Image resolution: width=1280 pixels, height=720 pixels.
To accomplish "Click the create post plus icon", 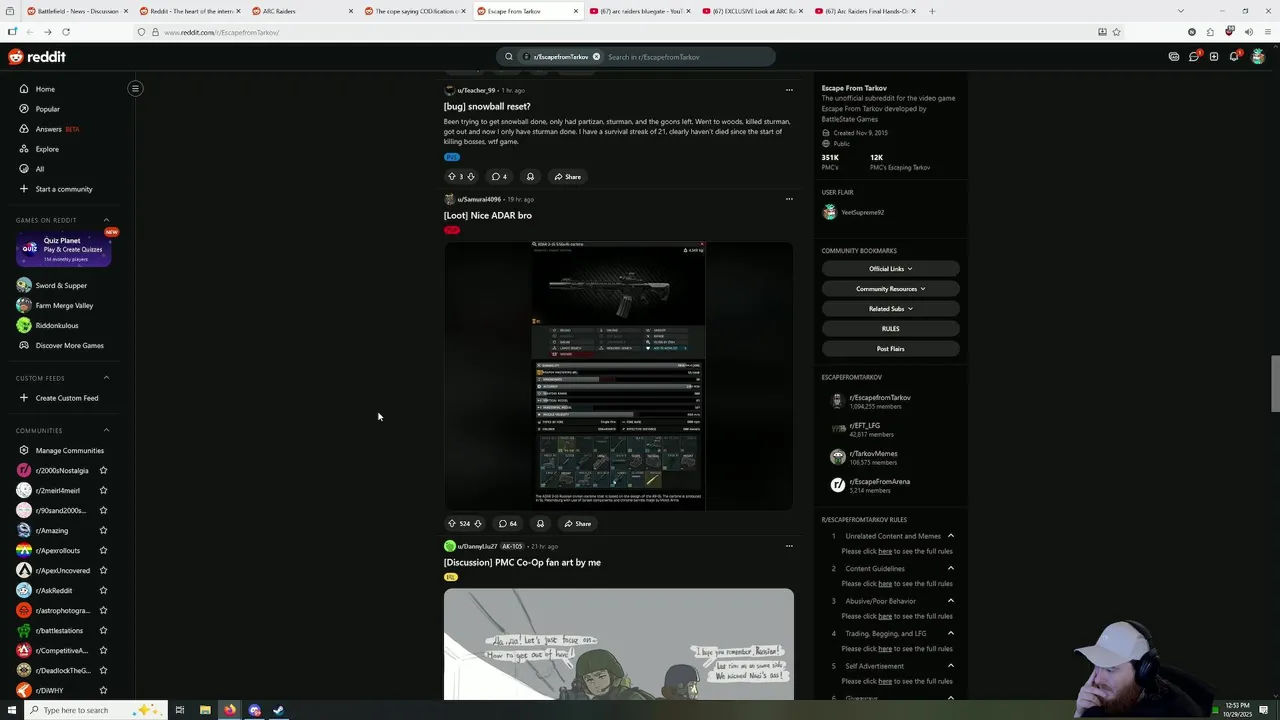I will (x=1214, y=57).
